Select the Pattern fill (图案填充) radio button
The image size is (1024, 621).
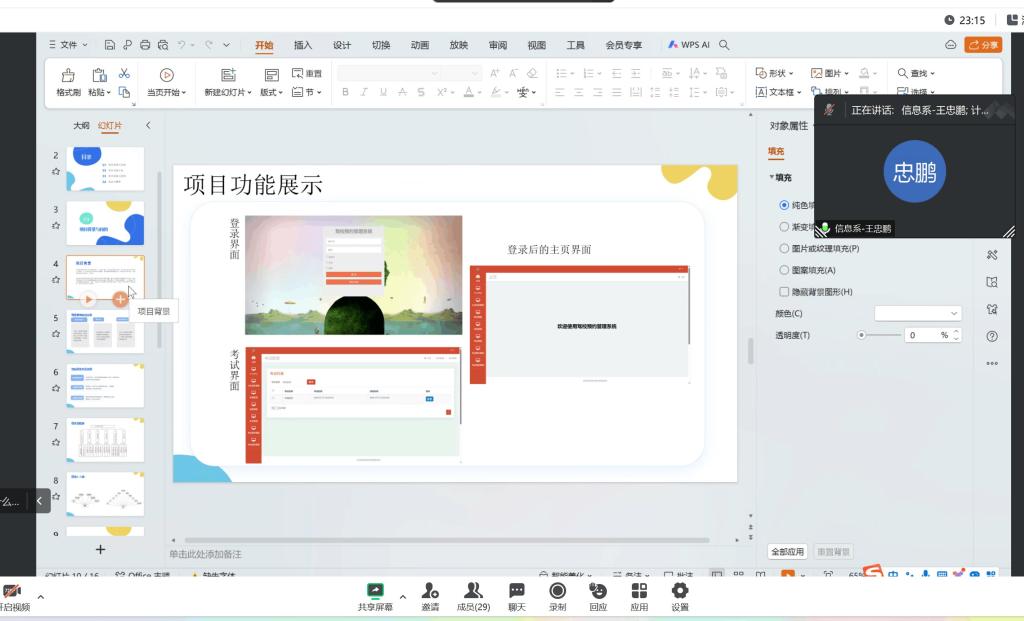784,270
